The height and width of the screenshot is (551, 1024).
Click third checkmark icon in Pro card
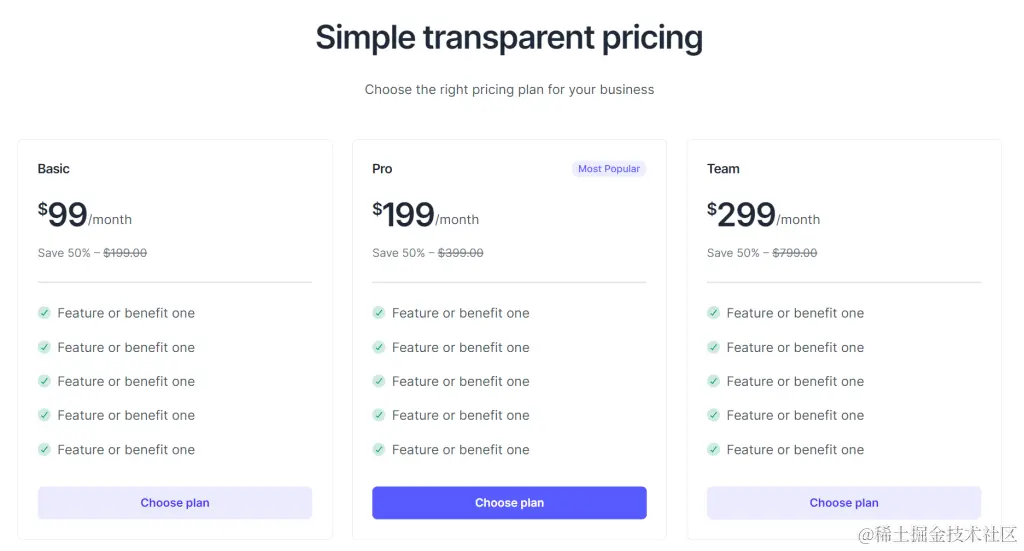[x=379, y=381]
